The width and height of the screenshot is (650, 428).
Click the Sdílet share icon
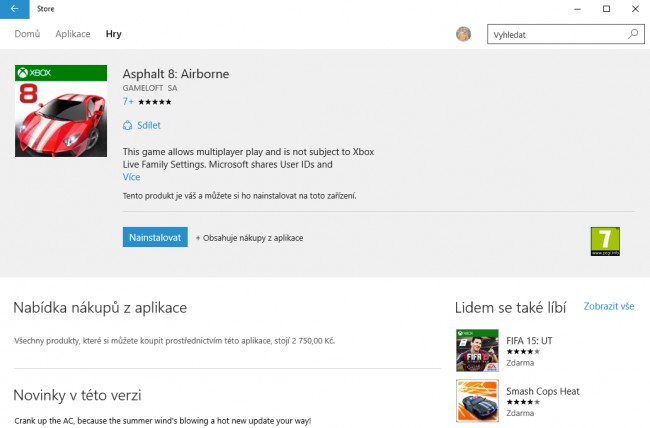tap(128, 125)
